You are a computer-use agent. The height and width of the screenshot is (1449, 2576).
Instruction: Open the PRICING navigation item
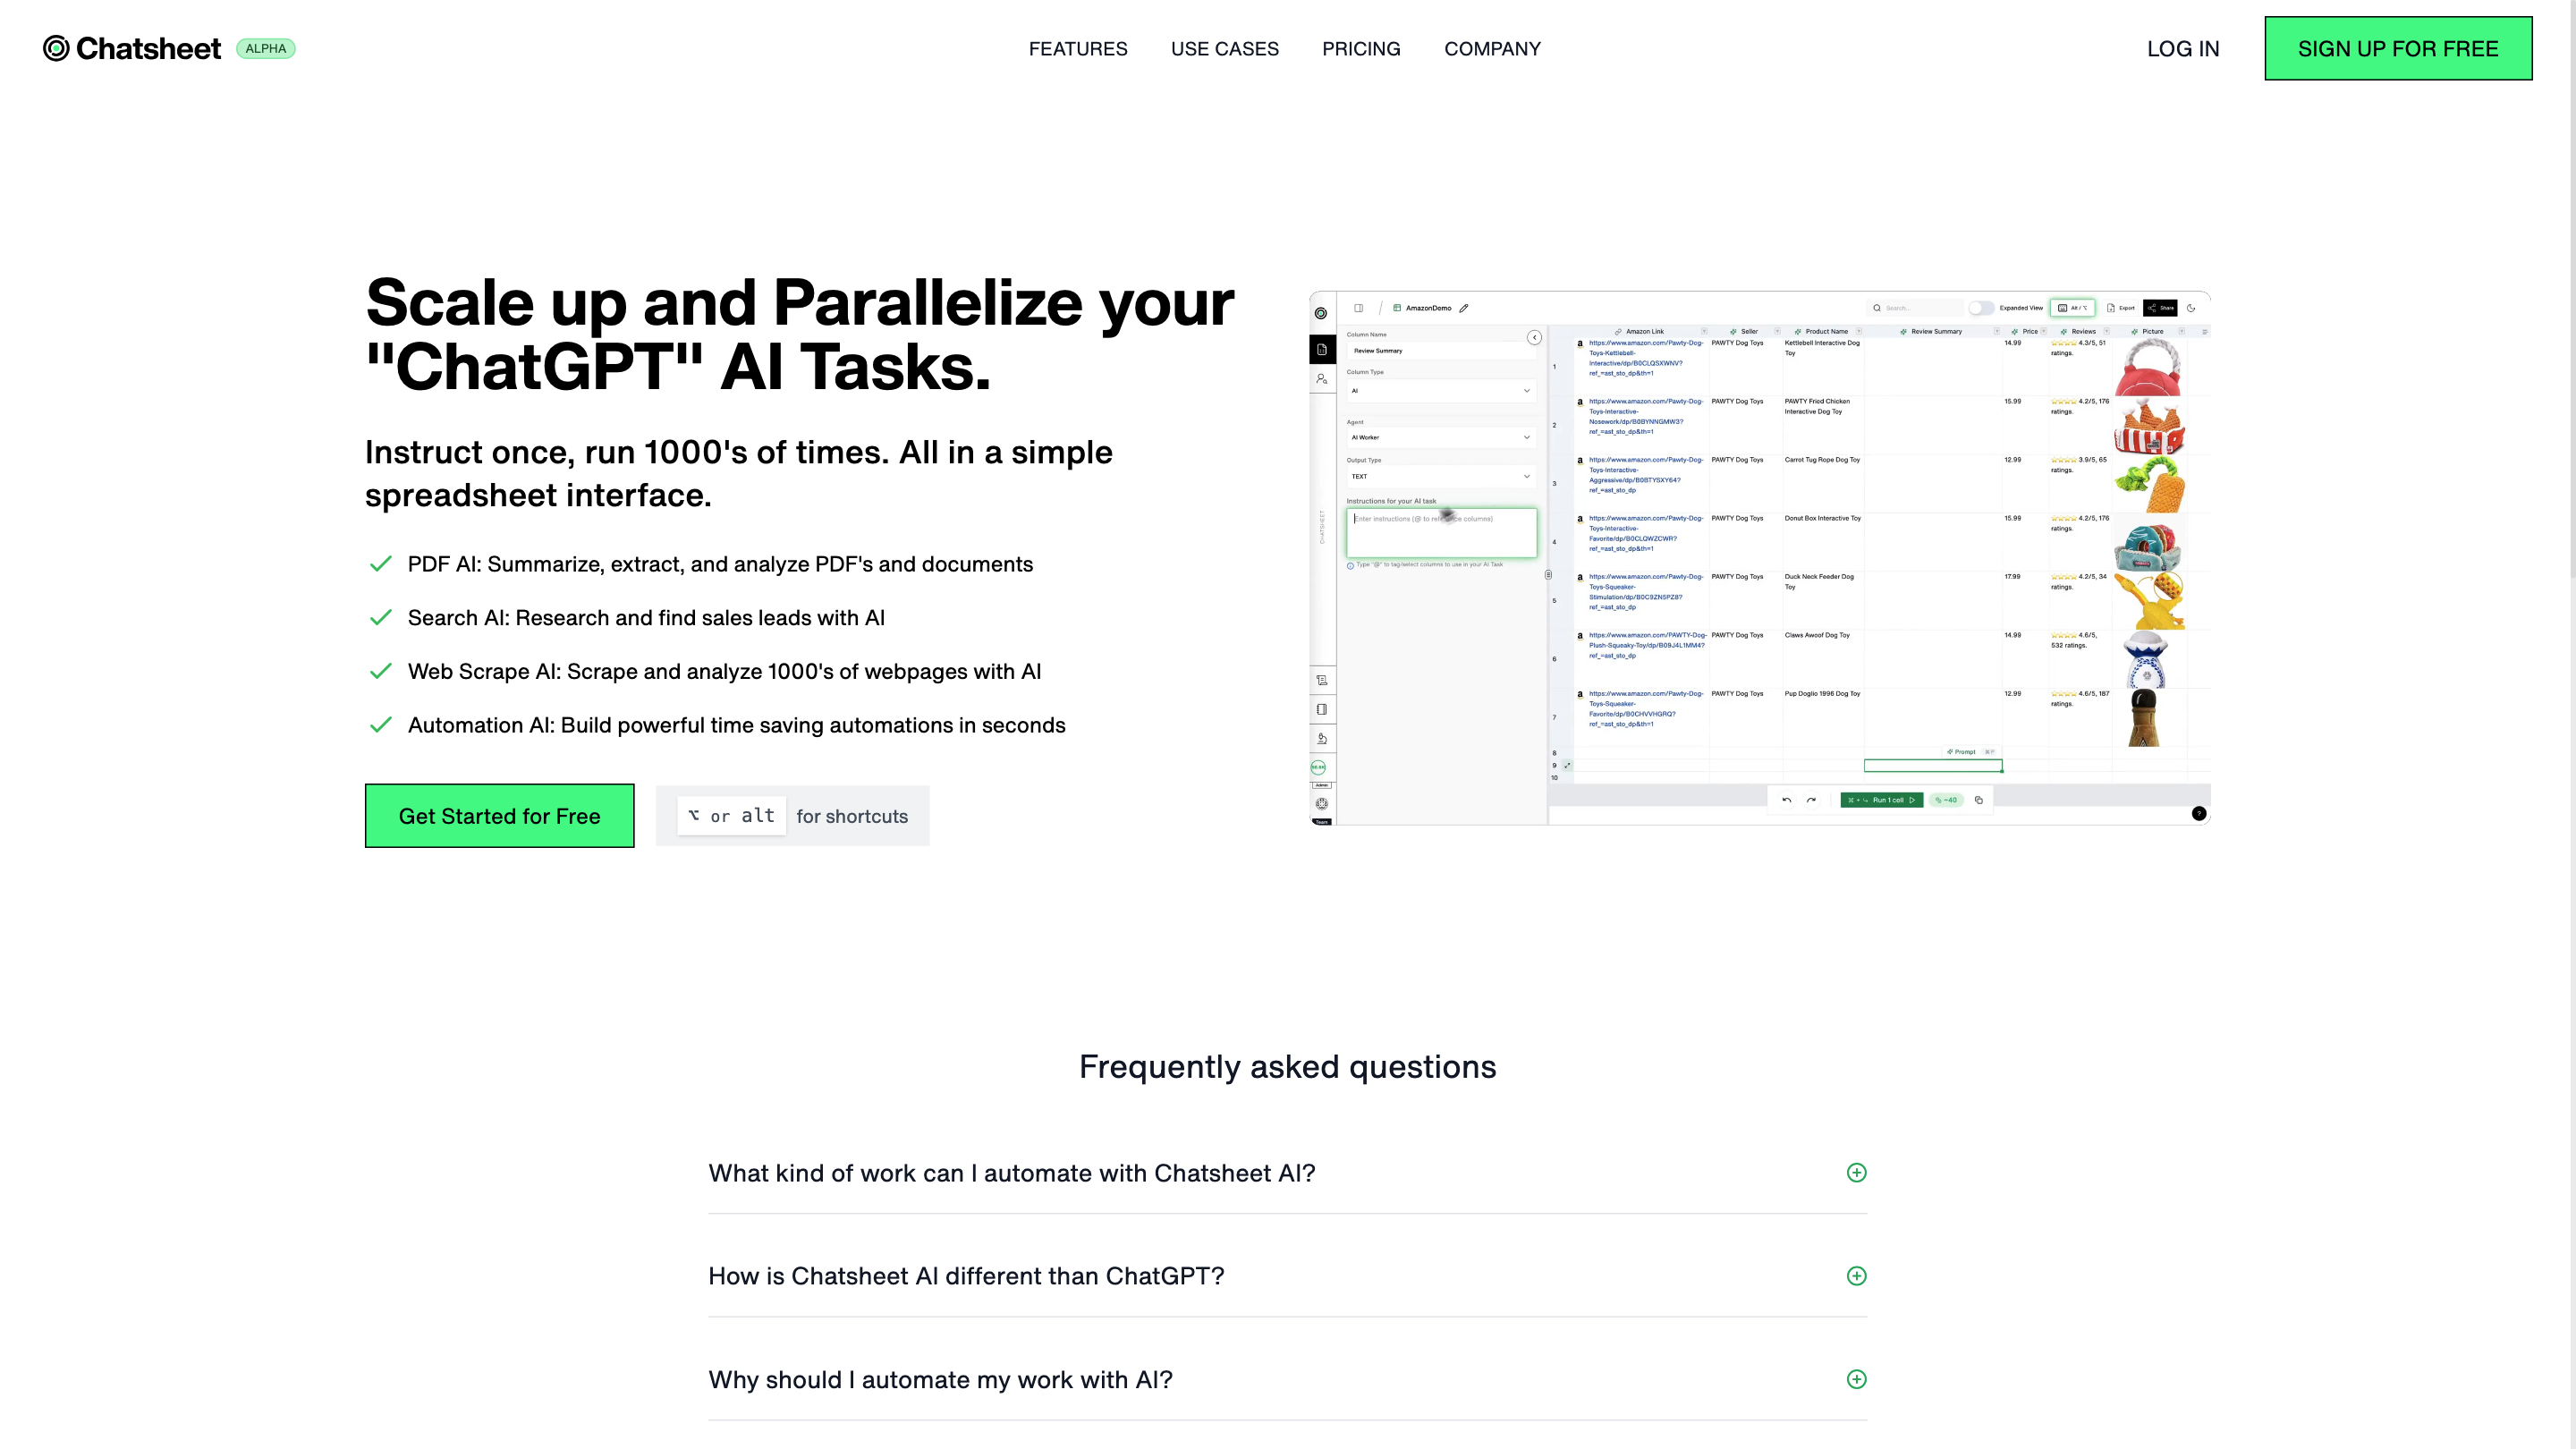[x=1360, y=49]
